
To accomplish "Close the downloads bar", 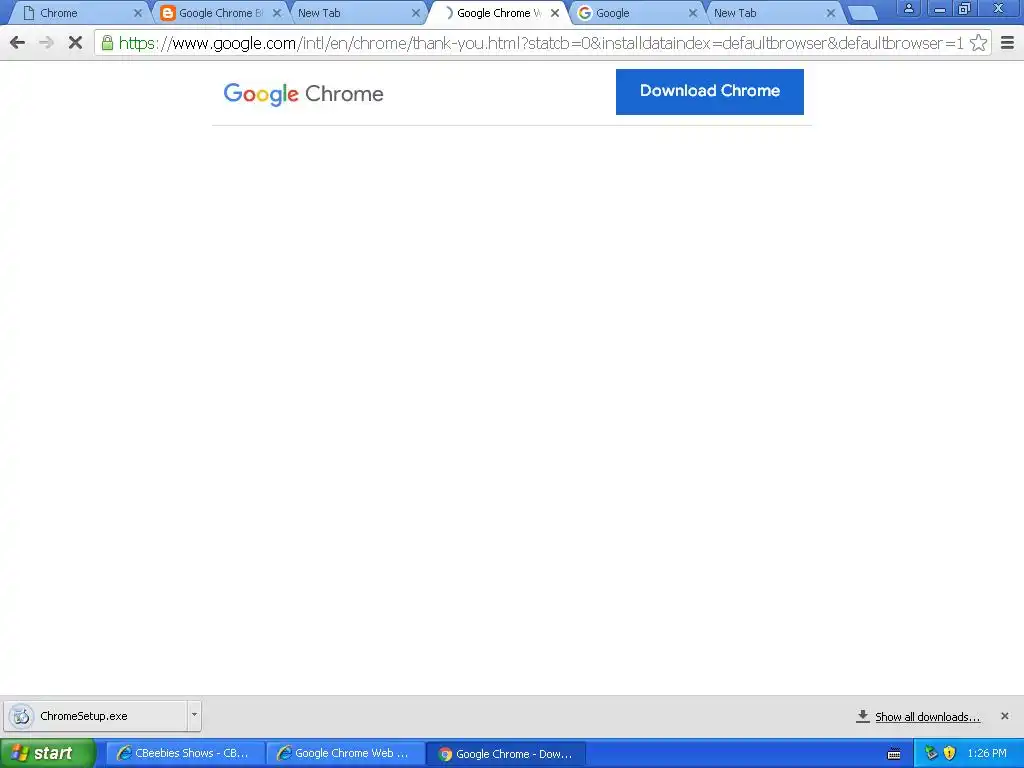I will 1004,716.
